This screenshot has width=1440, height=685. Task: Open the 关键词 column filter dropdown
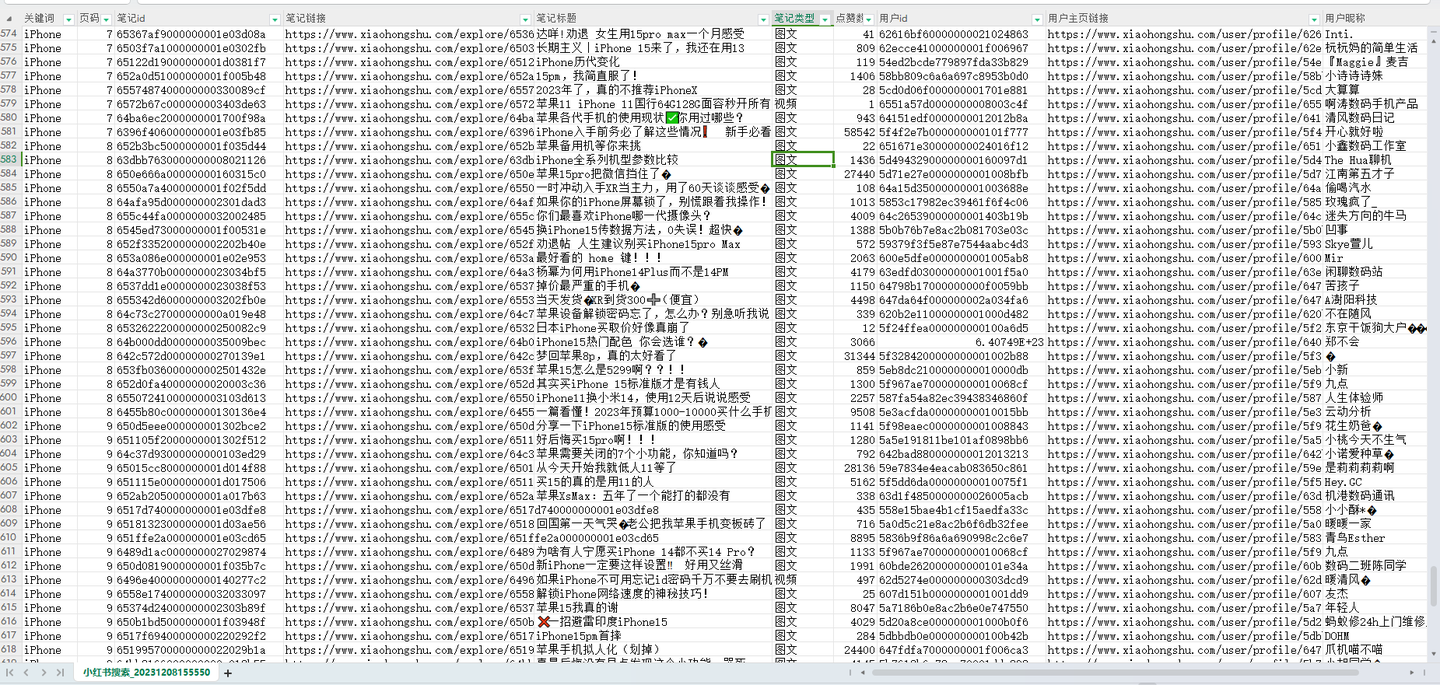68,19
